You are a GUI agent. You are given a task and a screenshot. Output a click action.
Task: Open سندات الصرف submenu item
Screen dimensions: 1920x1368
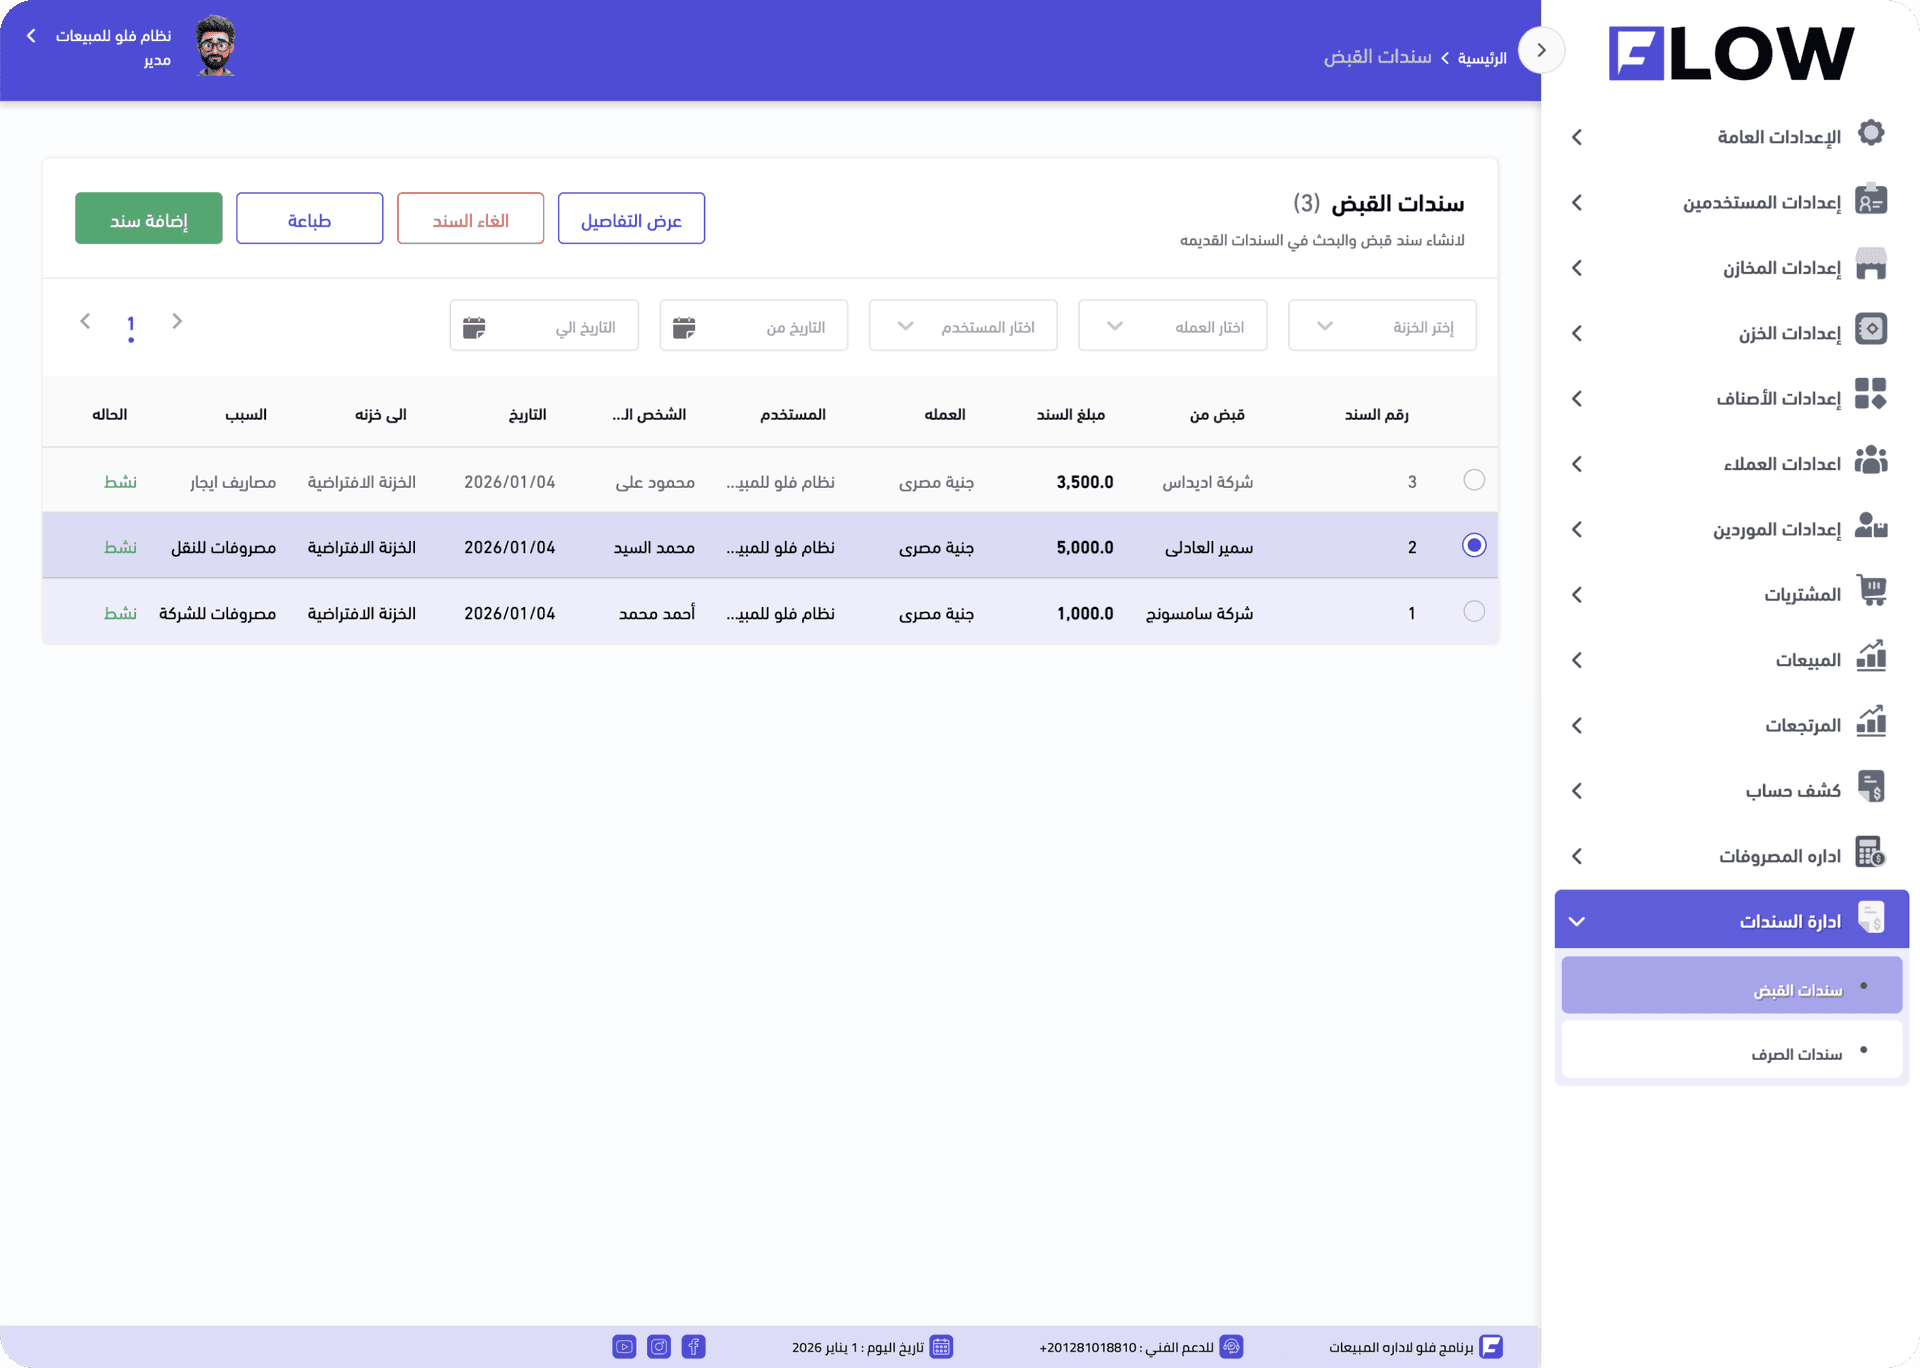tap(1795, 1054)
